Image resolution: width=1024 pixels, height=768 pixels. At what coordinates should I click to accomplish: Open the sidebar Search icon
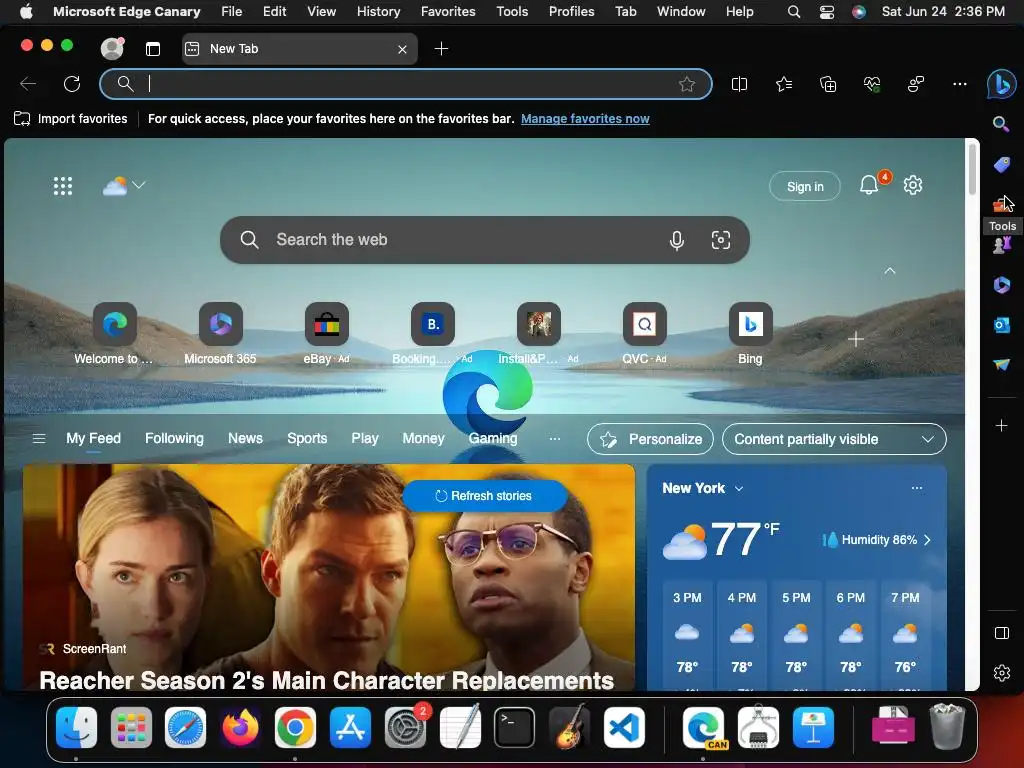pos(1001,123)
